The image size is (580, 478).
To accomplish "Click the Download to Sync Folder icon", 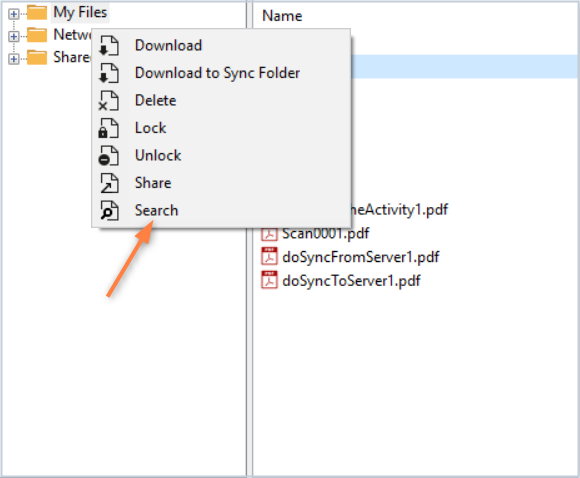I will coord(109,73).
